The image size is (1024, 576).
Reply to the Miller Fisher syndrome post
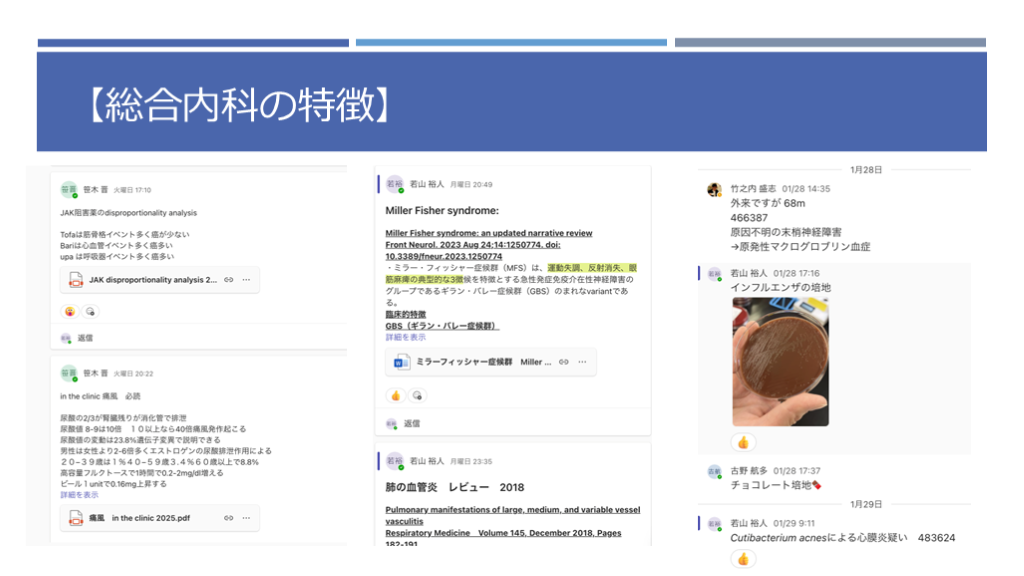pyautogui.click(x=411, y=423)
